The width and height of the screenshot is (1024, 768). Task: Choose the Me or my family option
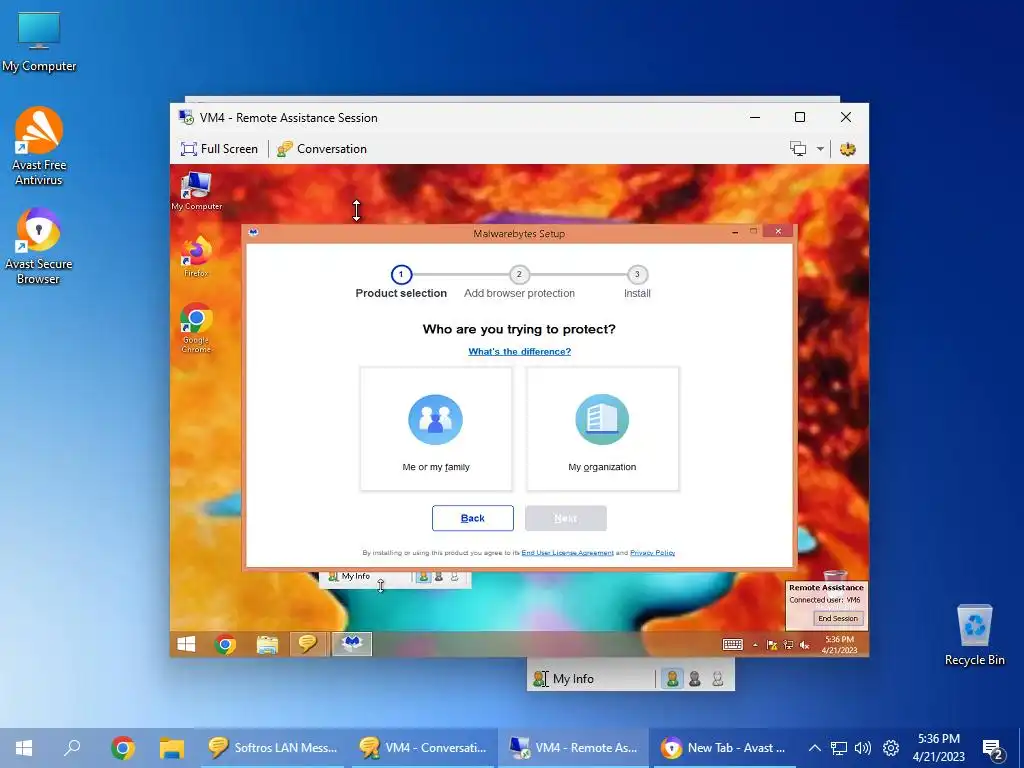tap(436, 428)
